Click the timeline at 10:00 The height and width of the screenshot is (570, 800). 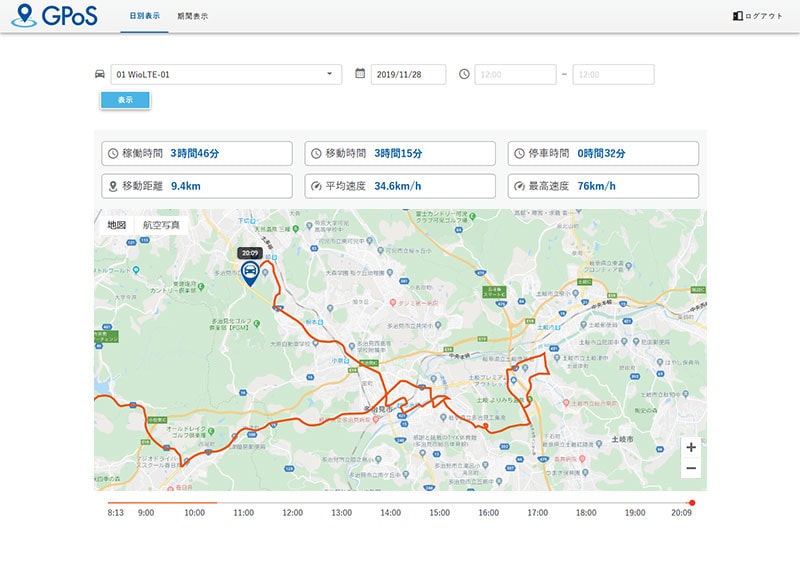click(194, 513)
